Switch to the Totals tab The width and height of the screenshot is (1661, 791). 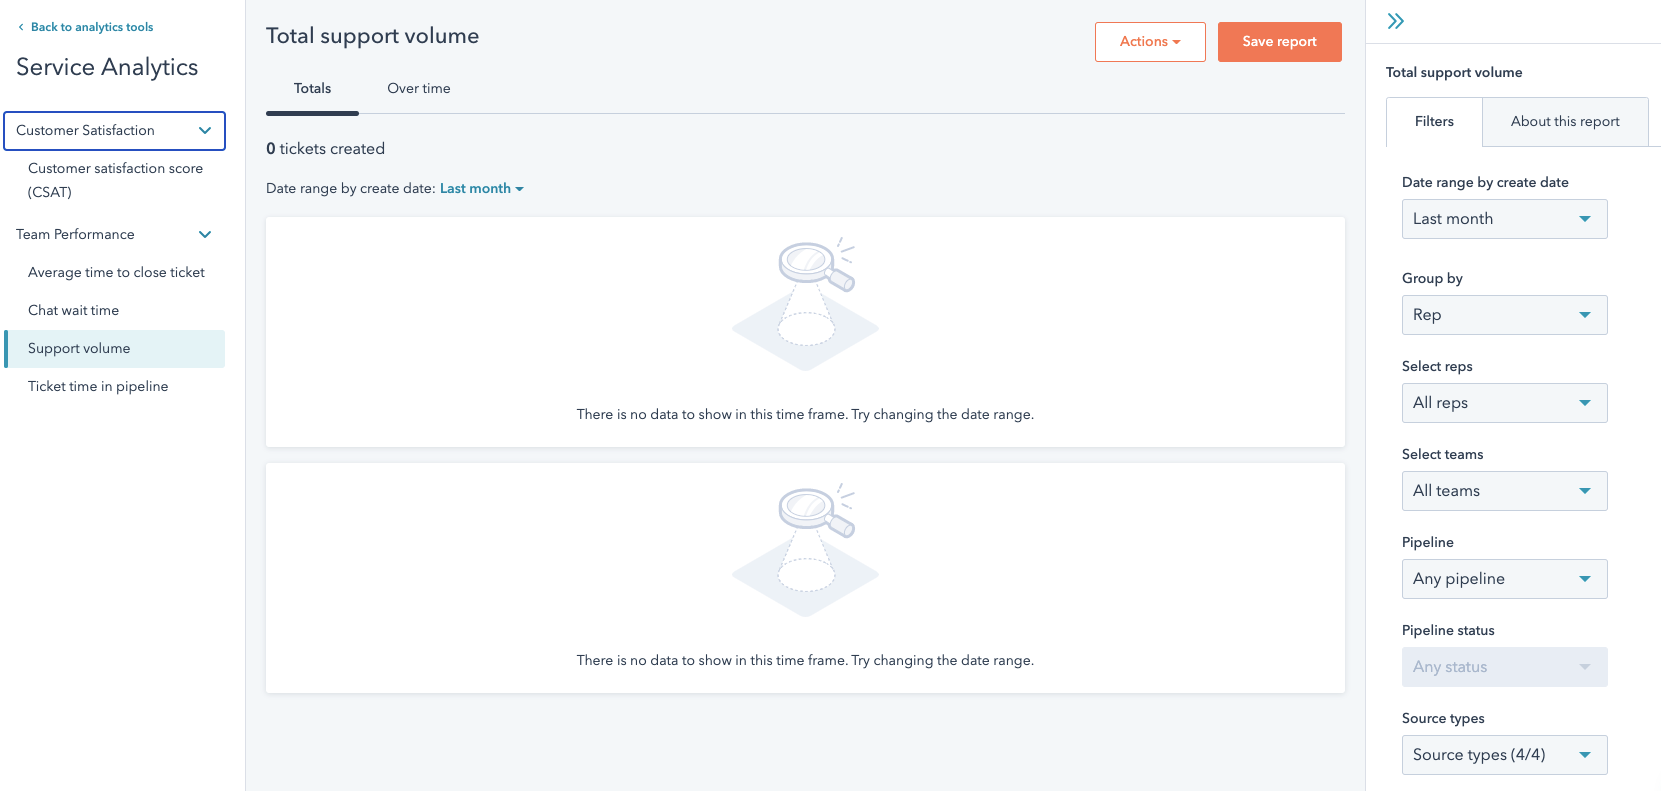[312, 88]
